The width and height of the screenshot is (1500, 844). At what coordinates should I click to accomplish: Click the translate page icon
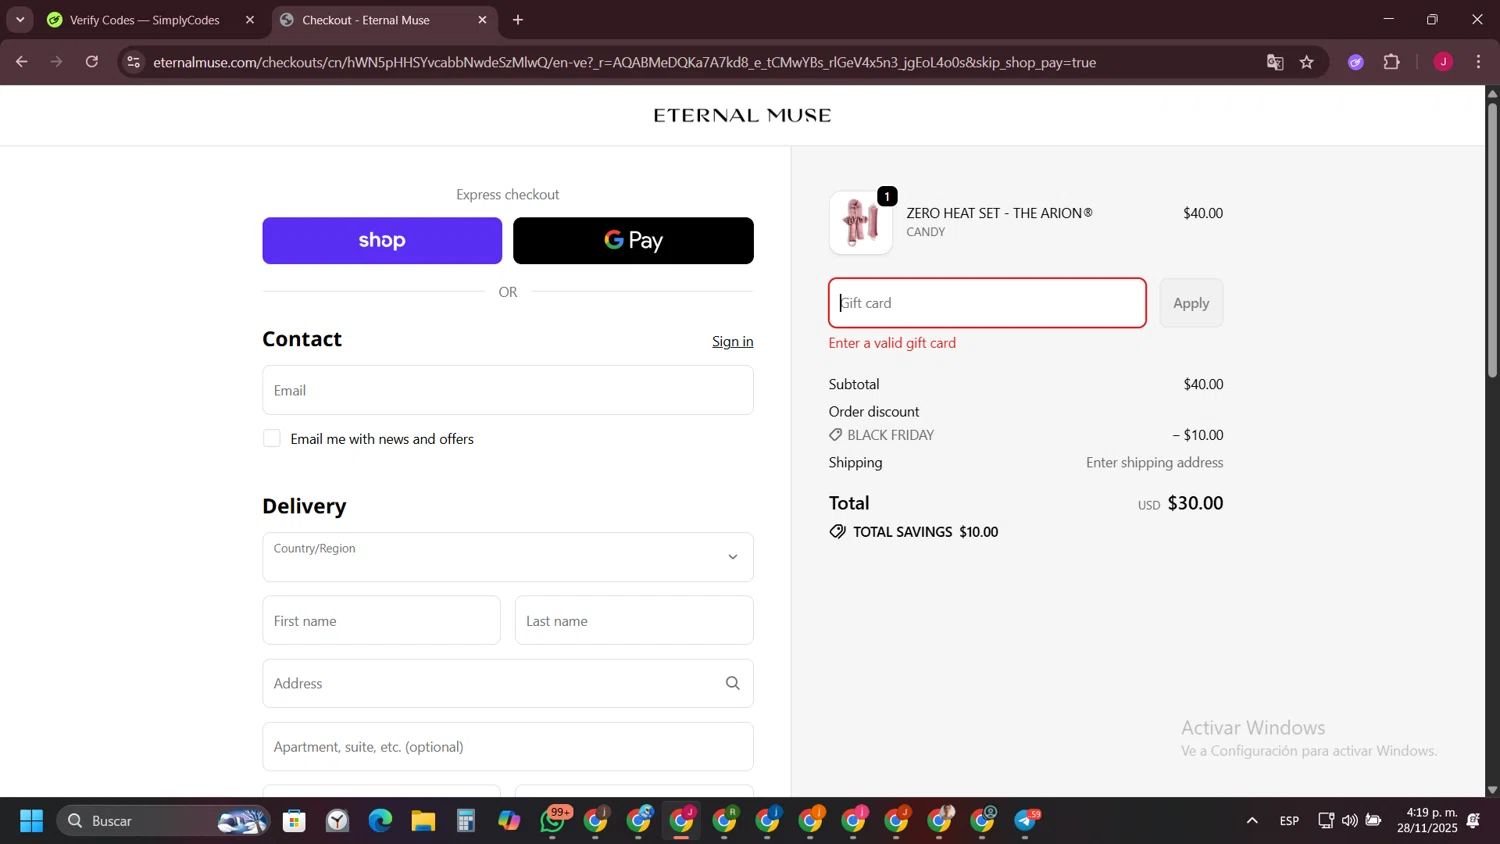[1275, 62]
